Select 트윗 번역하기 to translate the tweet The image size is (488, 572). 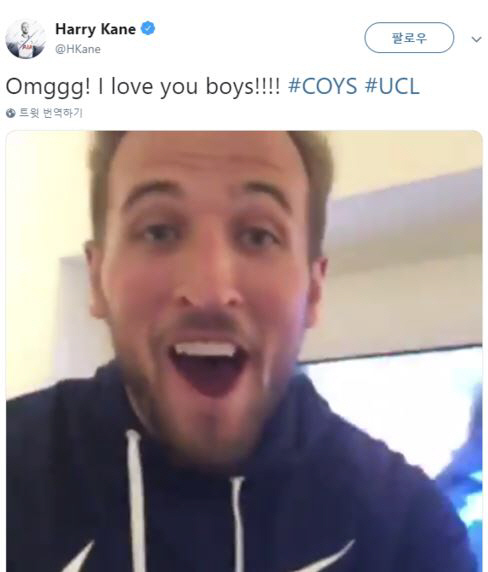point(51,113)
